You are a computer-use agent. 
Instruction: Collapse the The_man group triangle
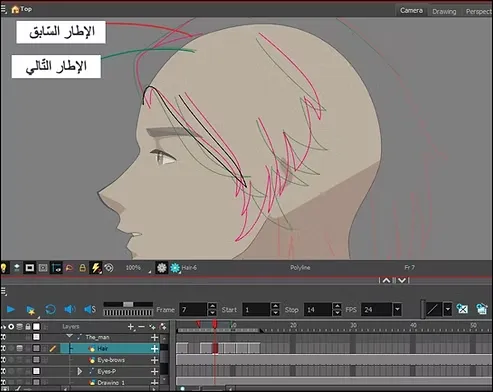(x=69, y=336)
